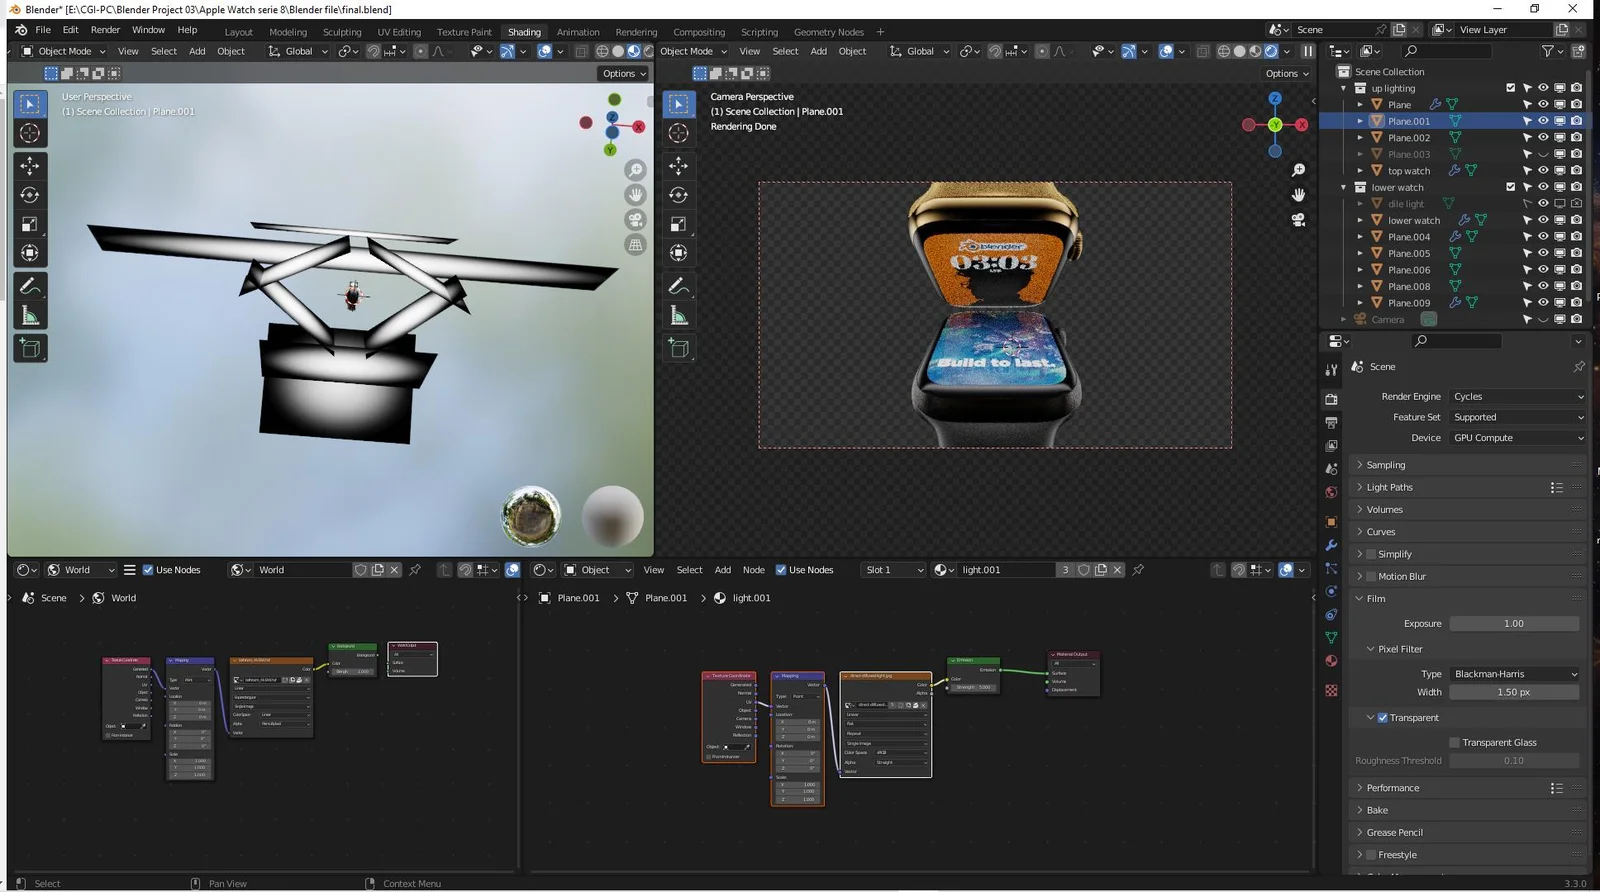Screen dimensions: 1600x892
Task: Enable the Motion Blur checkbox
Action: pyautogui.click(x=1371, y=577)
